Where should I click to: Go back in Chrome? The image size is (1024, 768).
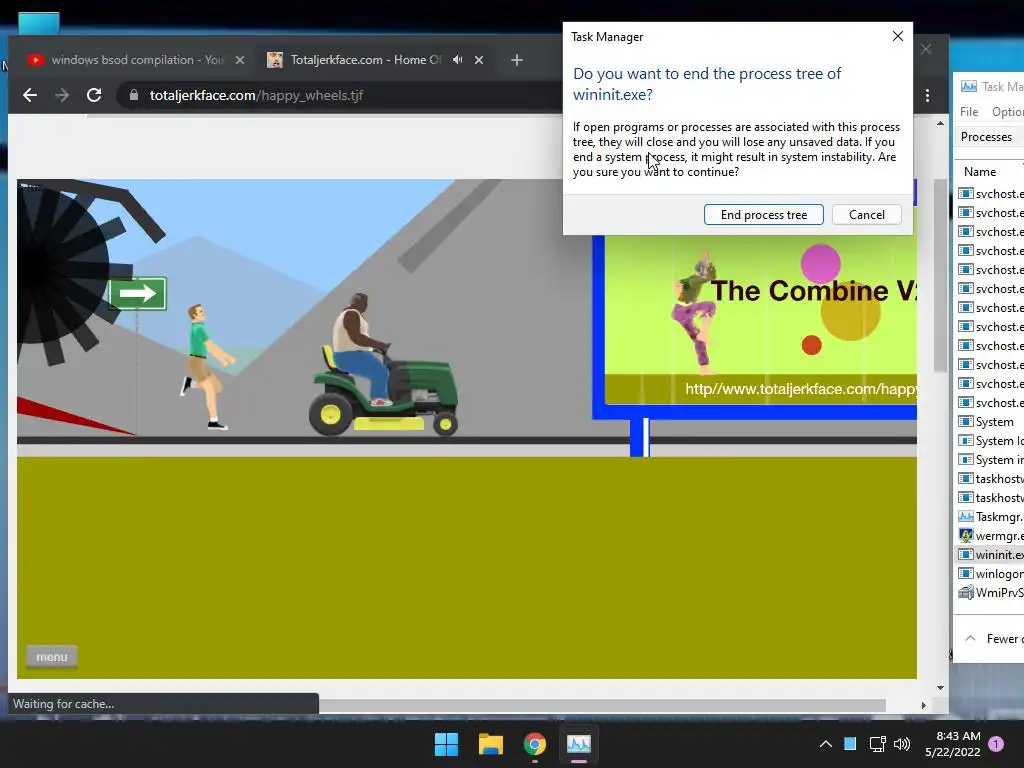(30, 95)
